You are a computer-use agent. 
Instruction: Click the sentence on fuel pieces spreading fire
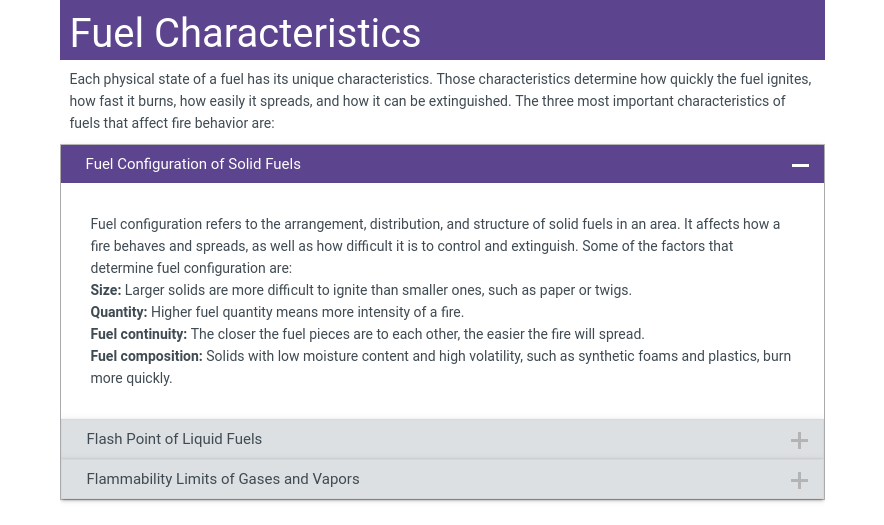[x=417, y=334]
